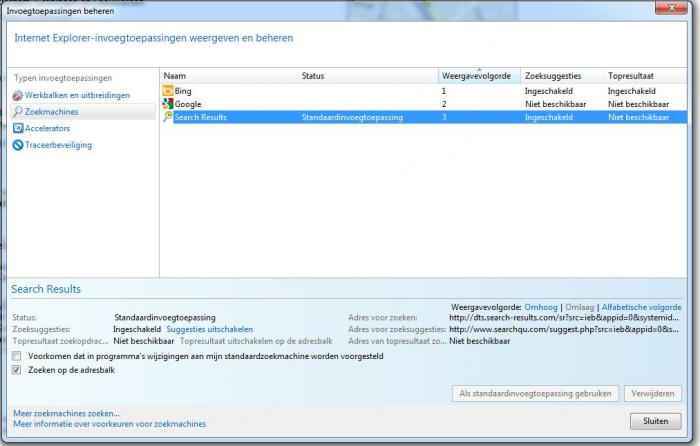Click the Search Results details heading
Viewport: 700px width, 446px height.
coord(46,289)
